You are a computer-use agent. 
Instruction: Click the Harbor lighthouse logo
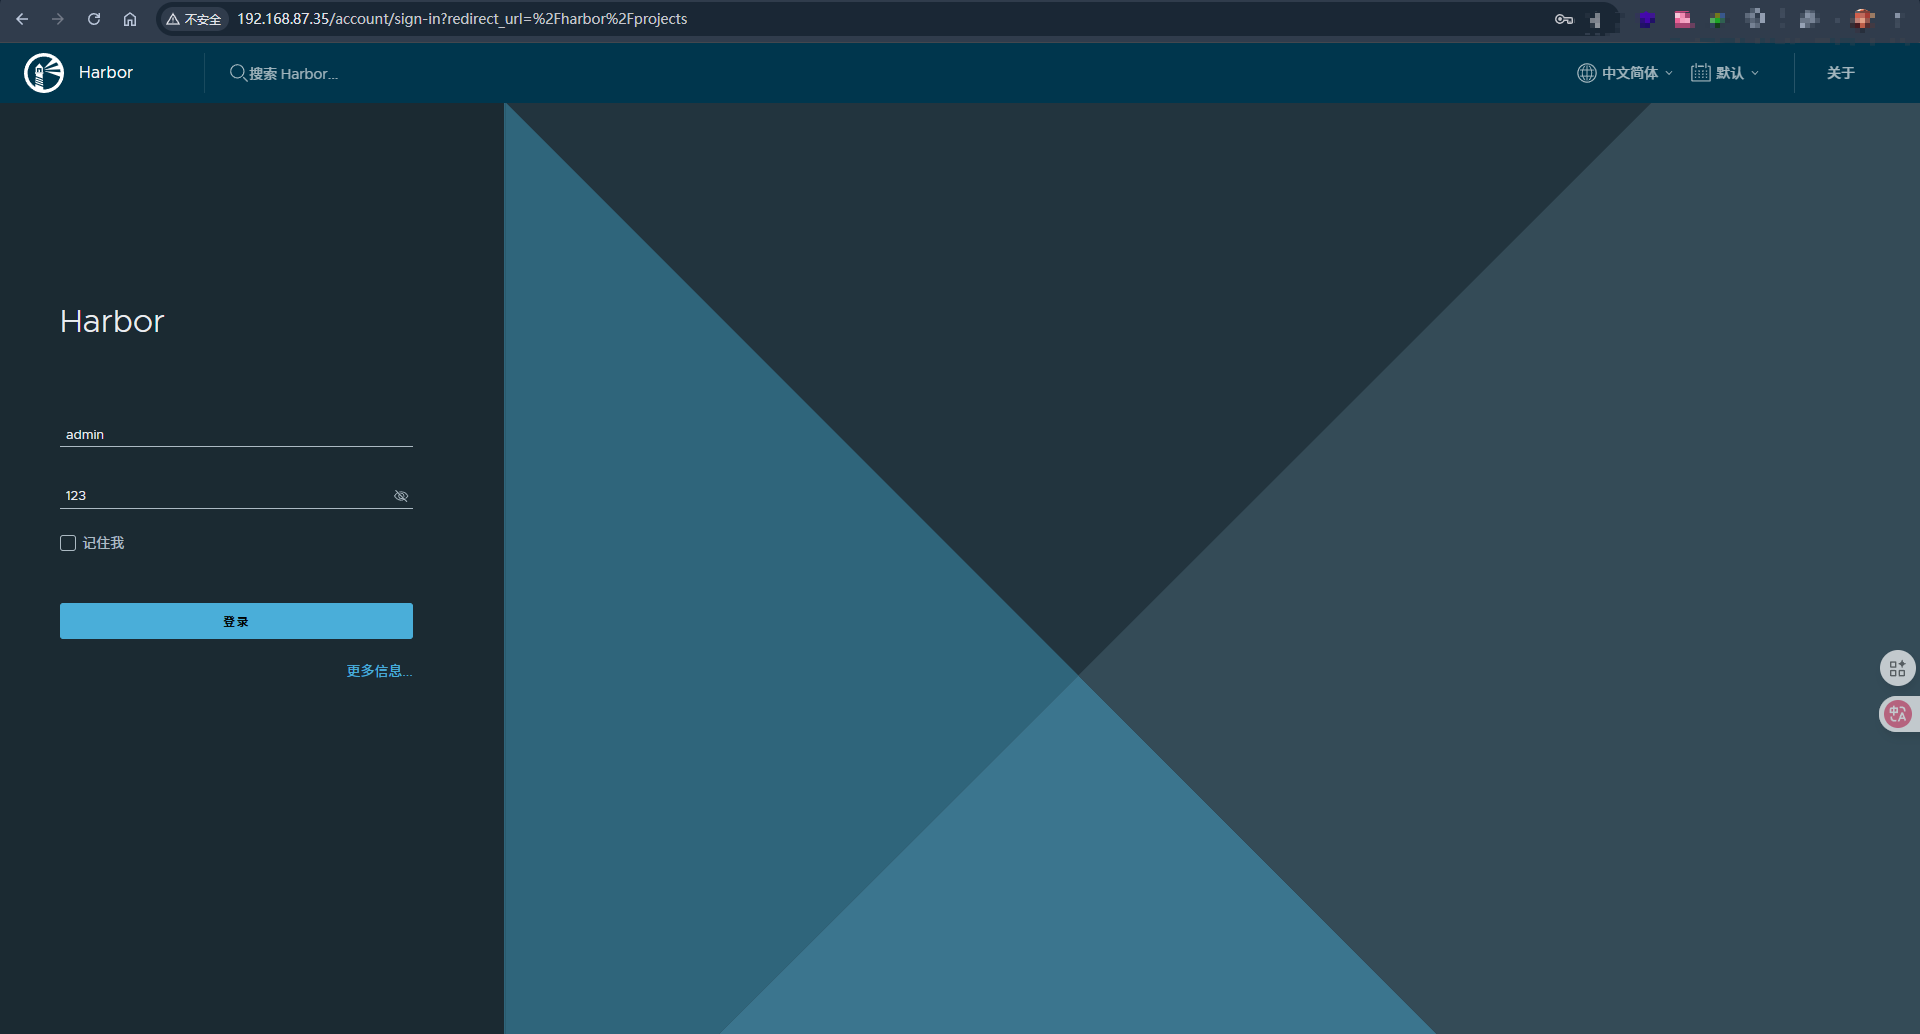coord(44,73)
